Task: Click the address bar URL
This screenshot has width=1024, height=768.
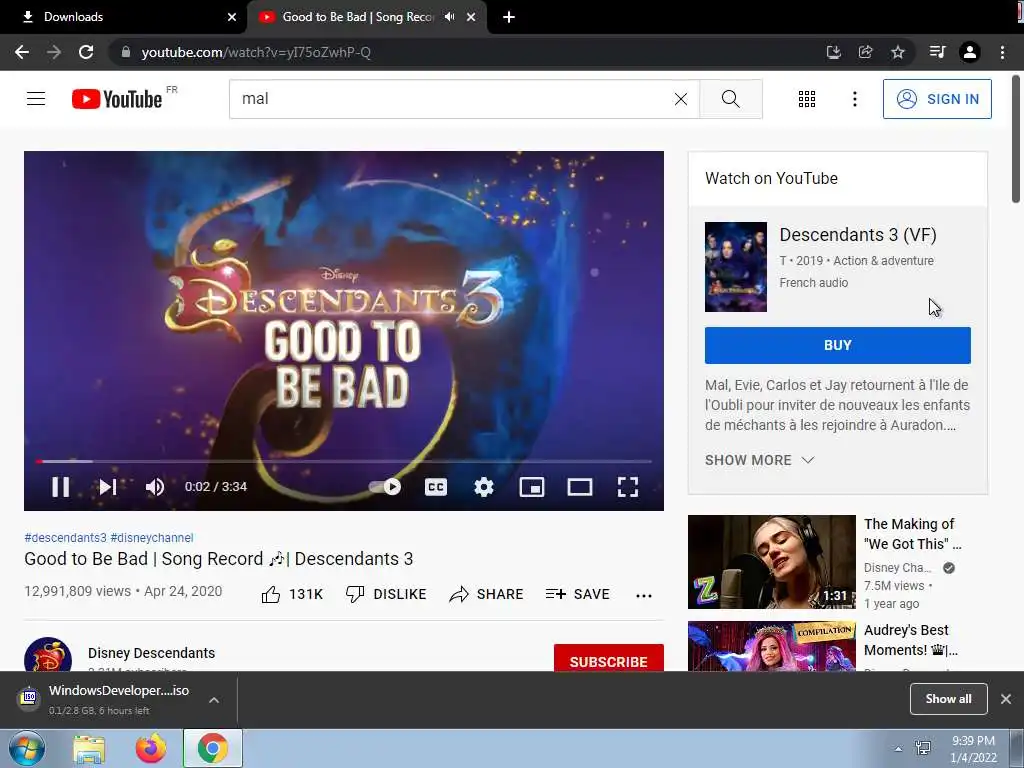Action: [256, 52]
